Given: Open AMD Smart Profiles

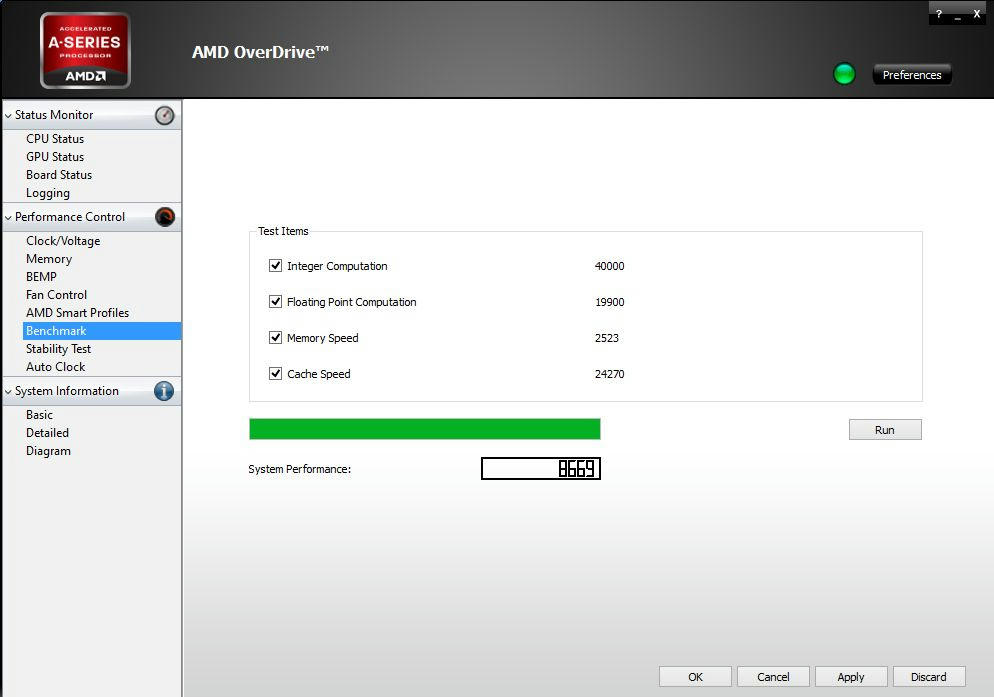Looking at the screenshot, I should tap(77, 313).
